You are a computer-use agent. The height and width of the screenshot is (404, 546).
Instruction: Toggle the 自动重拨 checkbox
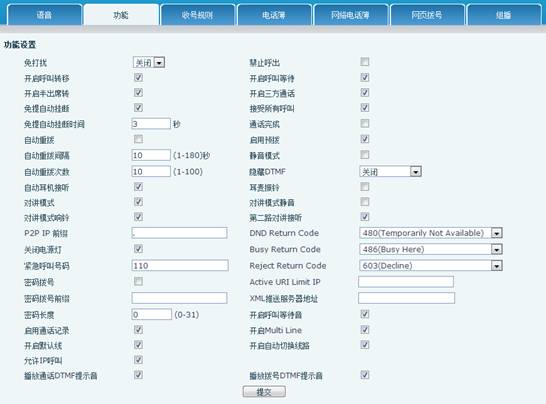point(138,139)
